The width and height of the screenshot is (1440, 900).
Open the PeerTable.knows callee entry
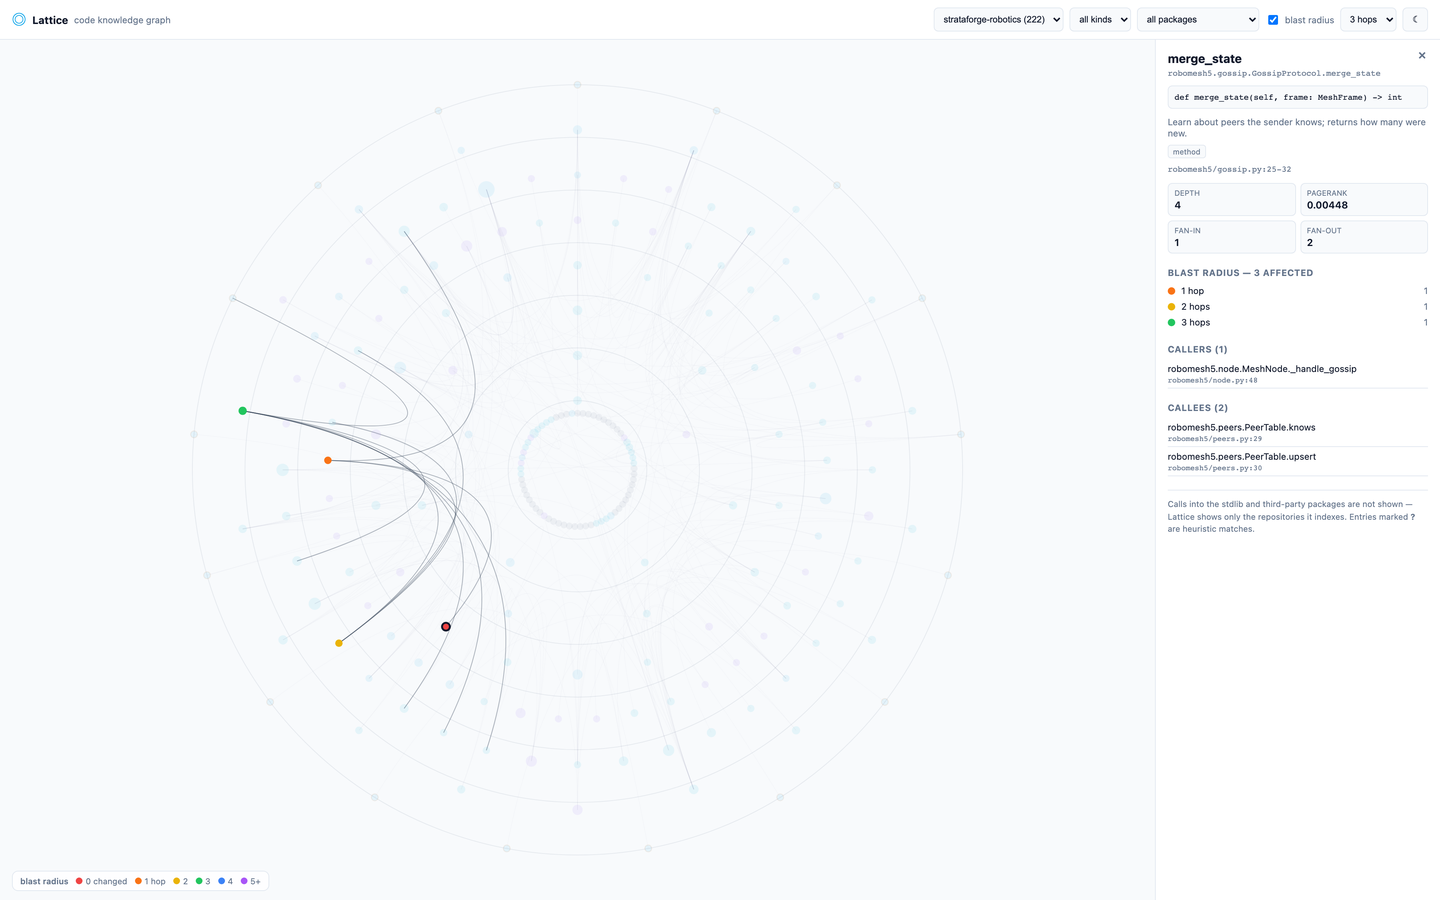tap(1297, 432)
